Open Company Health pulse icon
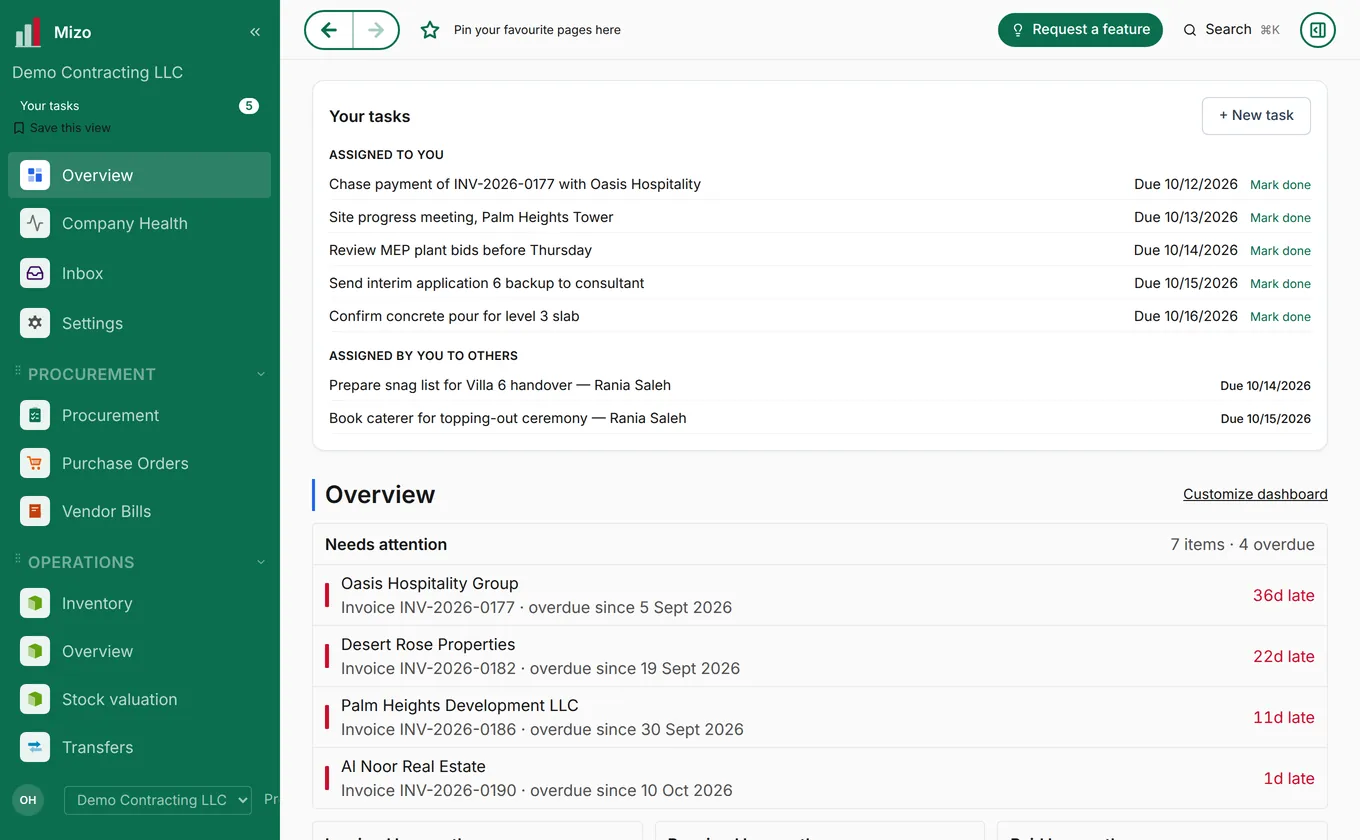 pos(35,223)
